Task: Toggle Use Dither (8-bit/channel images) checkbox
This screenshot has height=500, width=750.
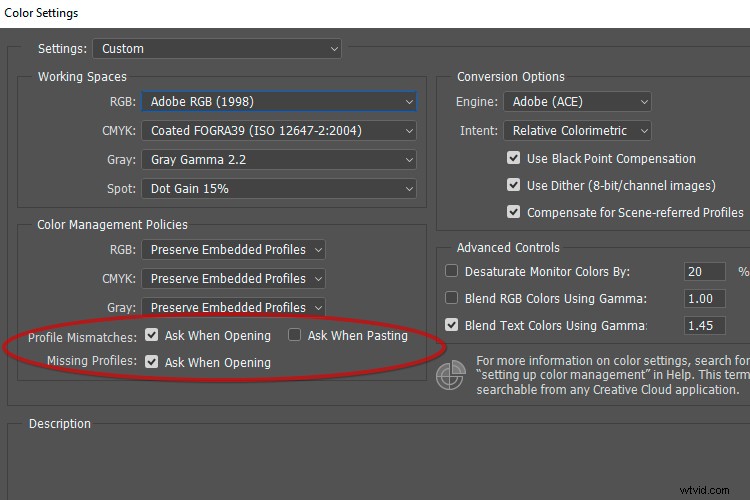Action: pos(513,185)
